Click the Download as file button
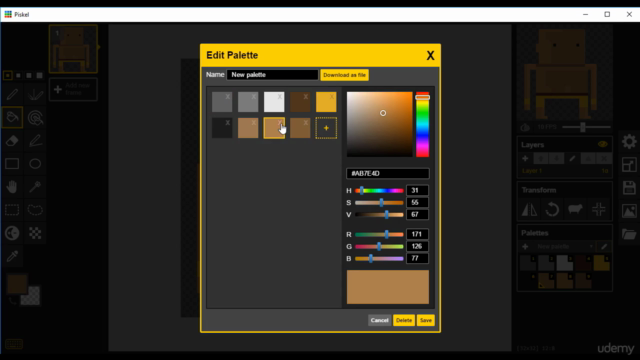Viewport: 640px width, 360px height. coord(344,75)
